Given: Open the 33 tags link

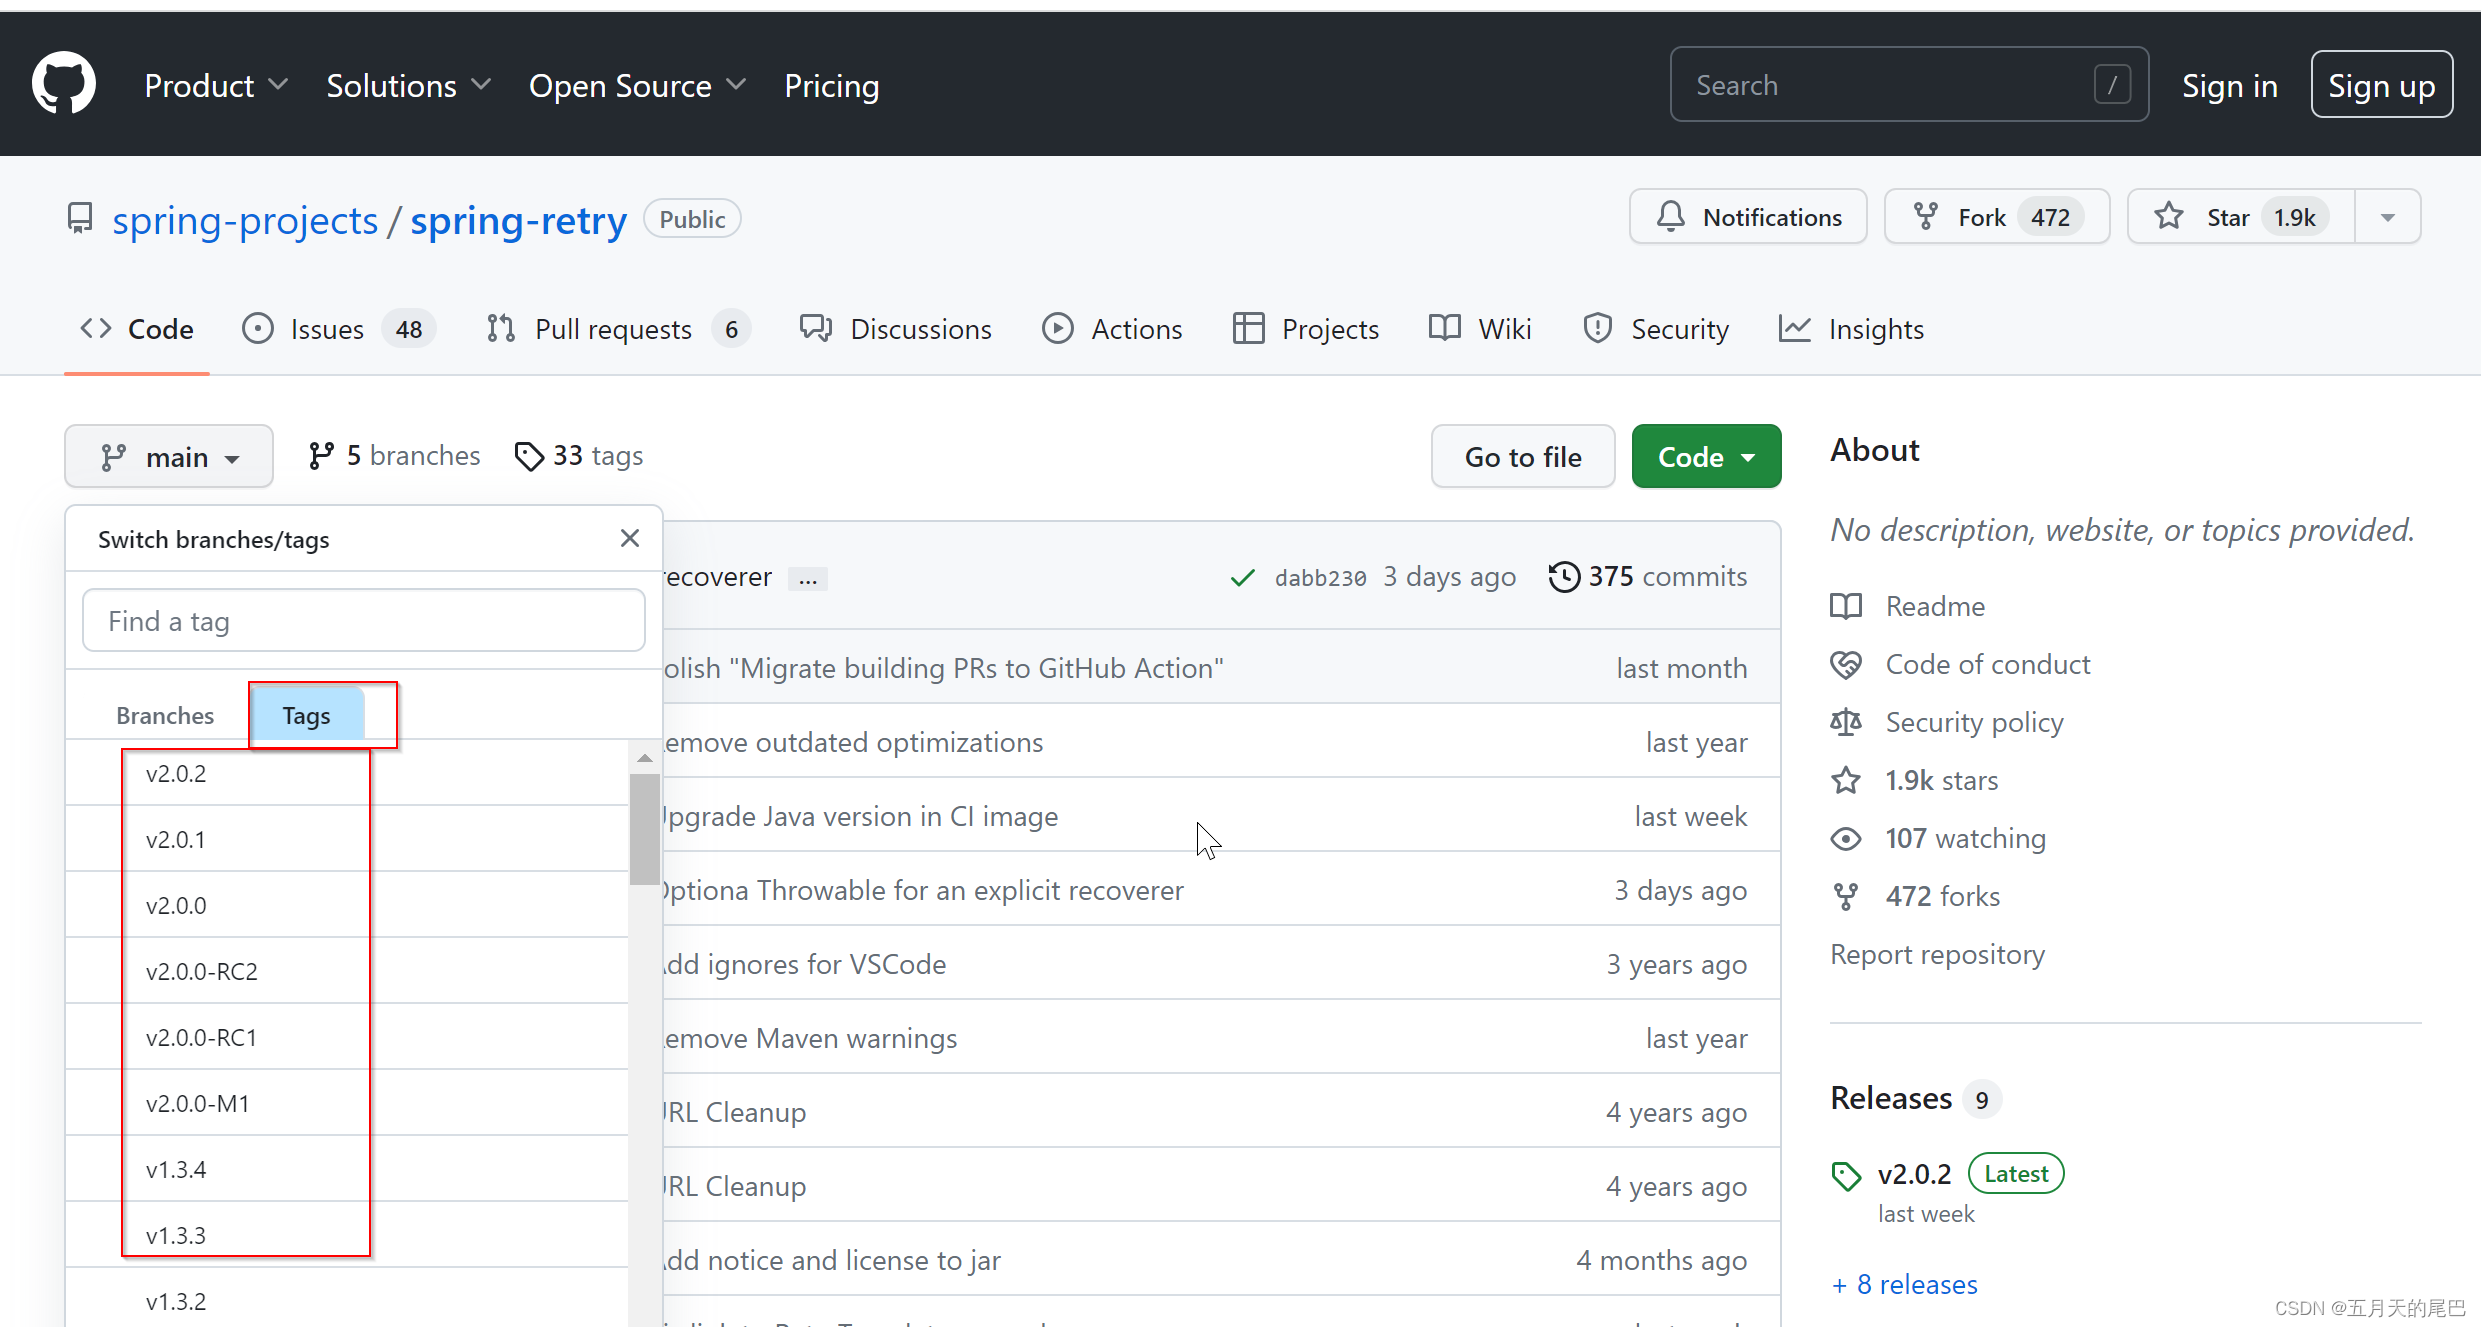Looking at the screenshot, I should pos(579,456).
